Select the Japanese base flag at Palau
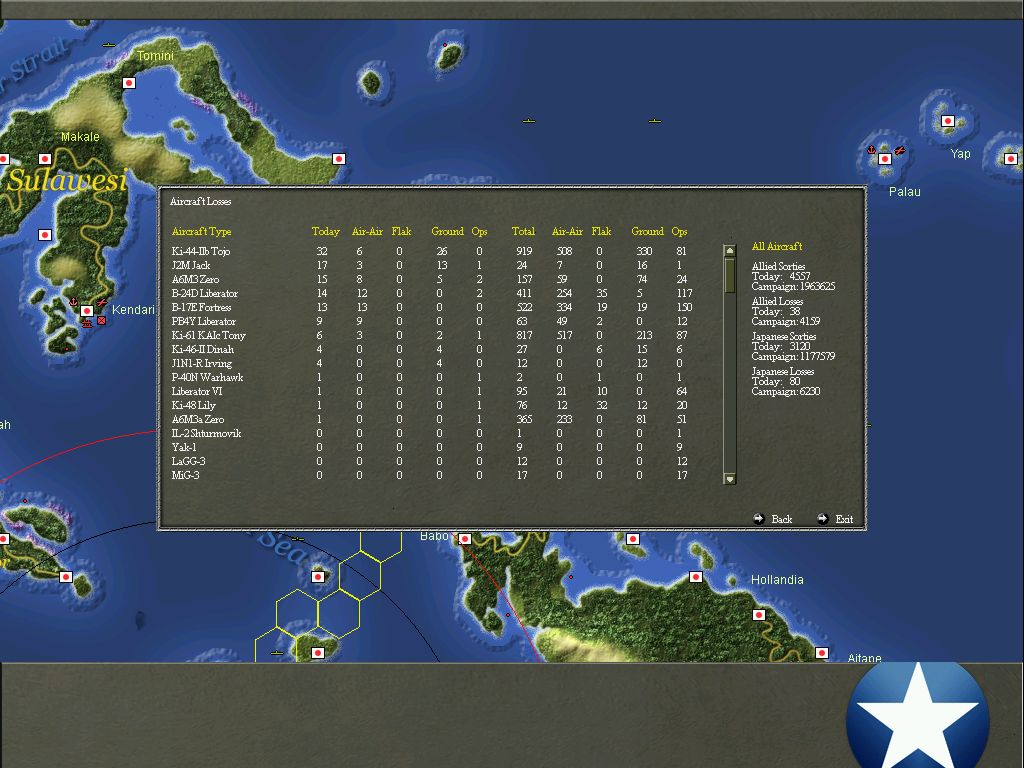Image resolution: width=1024 pixels, height=768 pixels. click(x=885, y=159)
